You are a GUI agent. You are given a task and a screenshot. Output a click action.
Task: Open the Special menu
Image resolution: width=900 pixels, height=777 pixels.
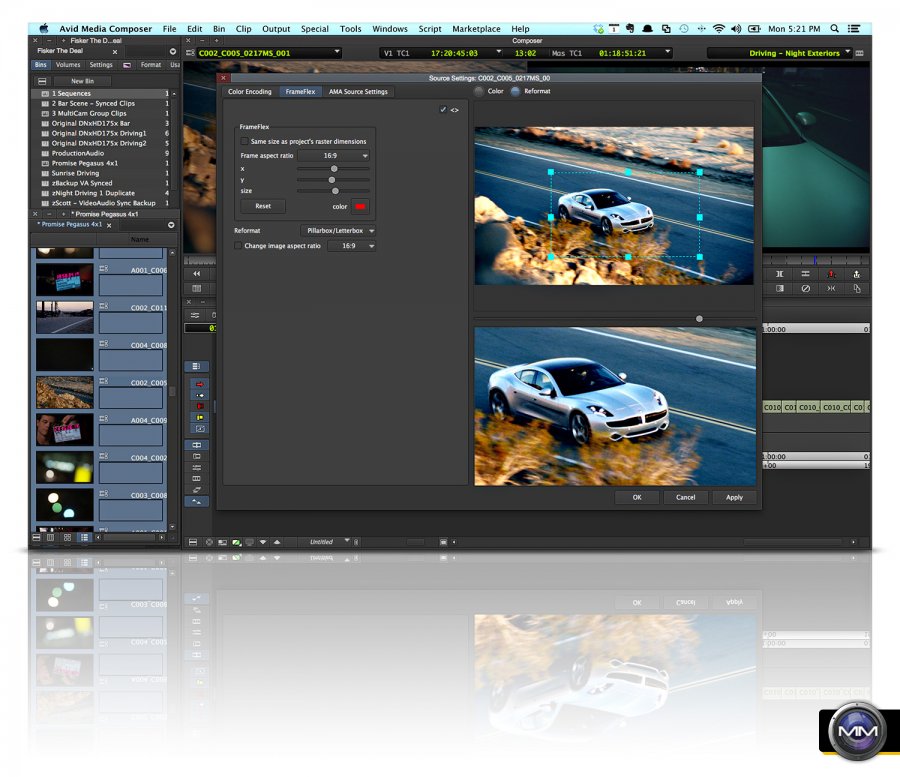314,29
